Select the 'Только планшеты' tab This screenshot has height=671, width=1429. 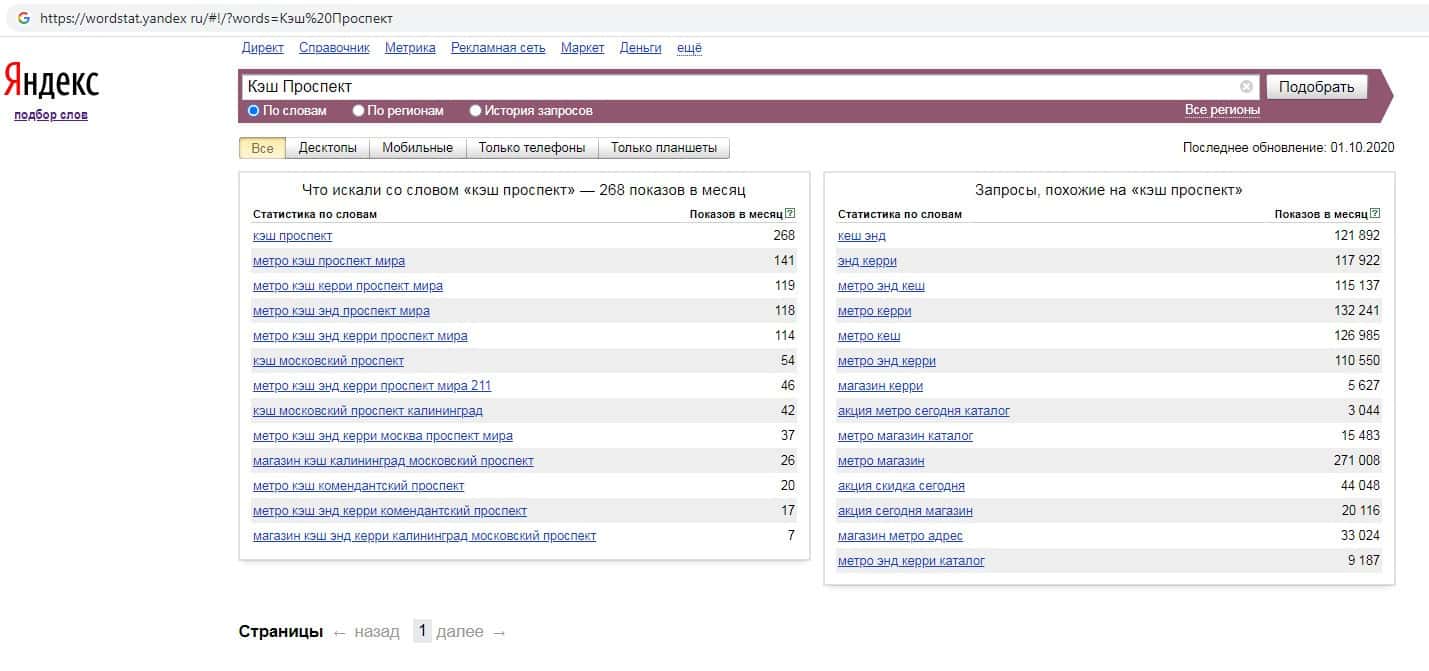pyautogui.click(x=663, y=148)
